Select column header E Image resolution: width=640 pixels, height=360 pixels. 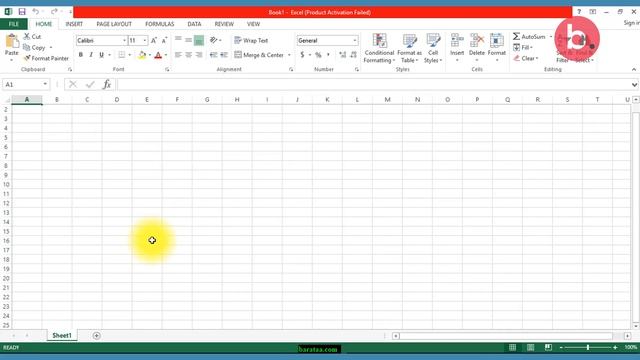click(x=147, y=100)
